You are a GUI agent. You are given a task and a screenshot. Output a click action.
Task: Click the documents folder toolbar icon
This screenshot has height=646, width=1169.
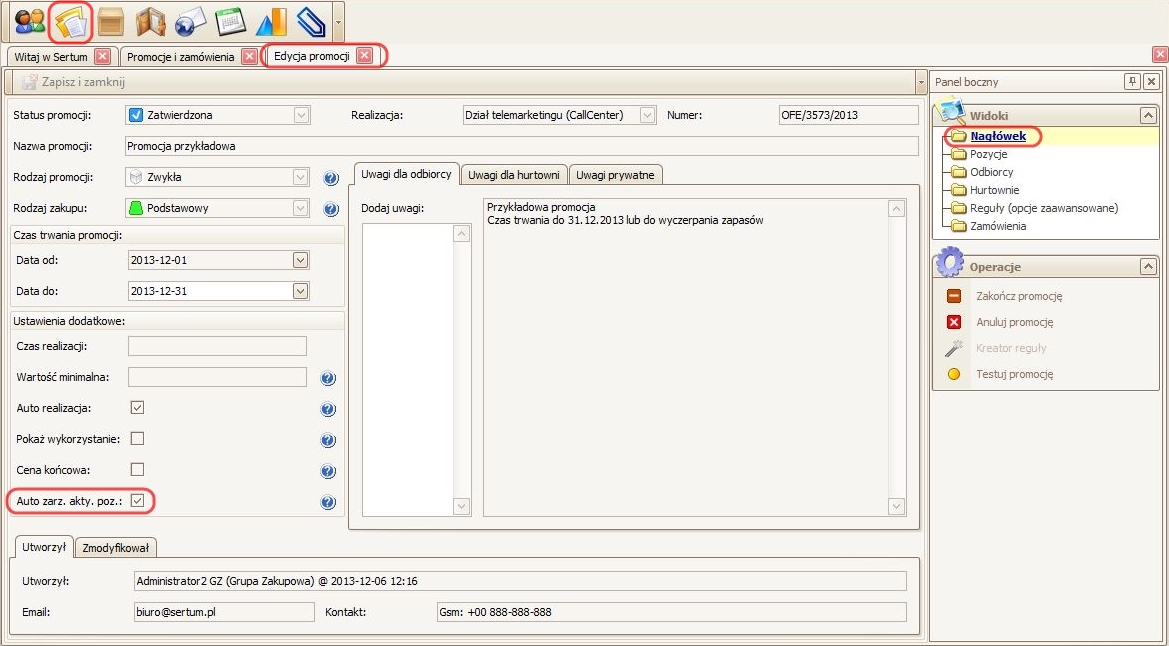pos(70,21)
